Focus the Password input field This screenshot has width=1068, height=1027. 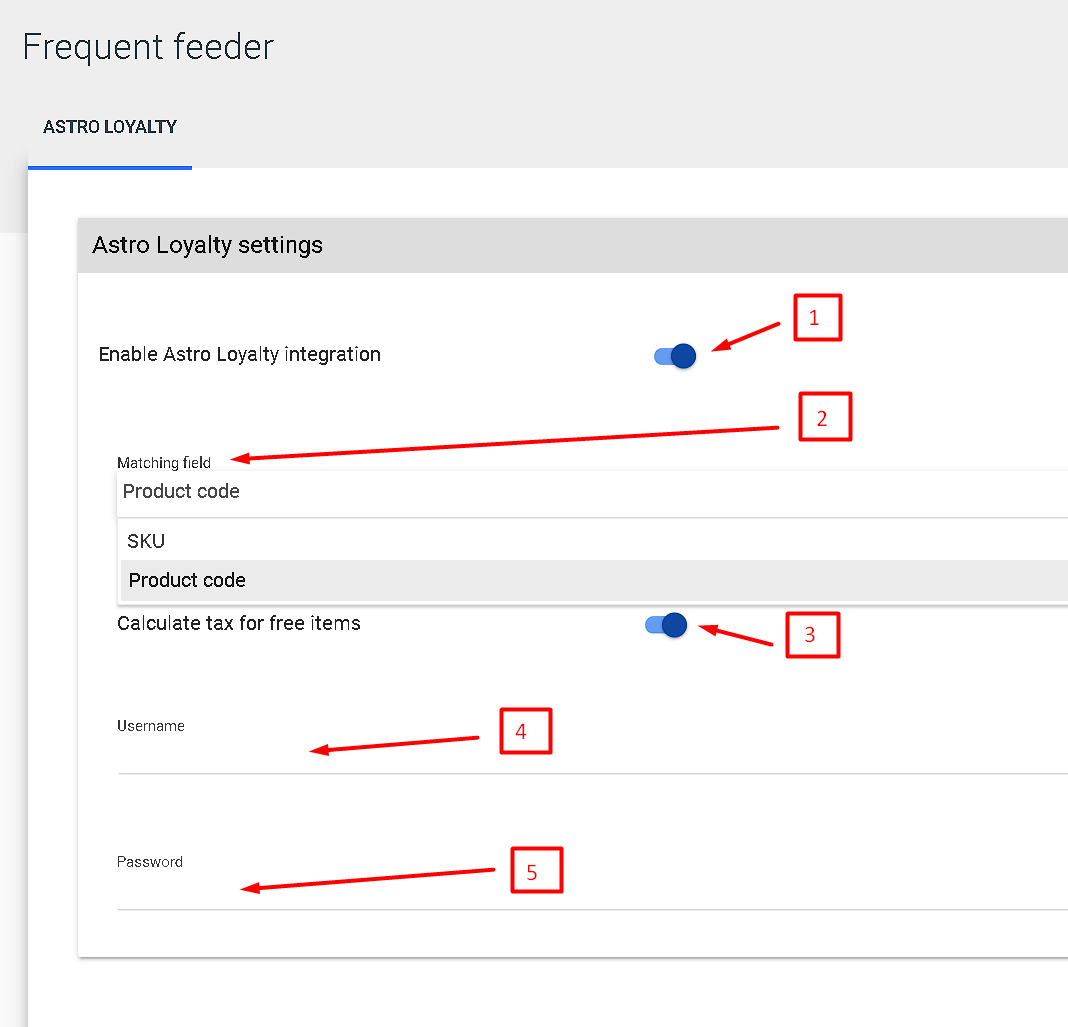[590, 893]
